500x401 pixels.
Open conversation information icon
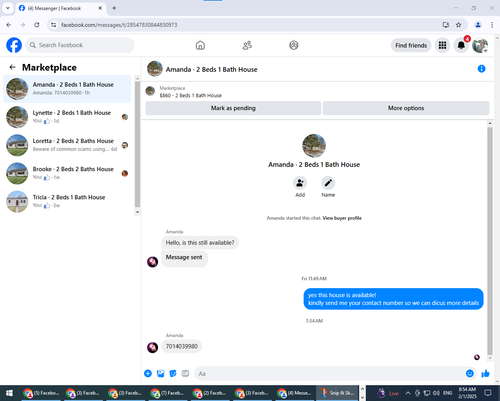tap(481, 69)
